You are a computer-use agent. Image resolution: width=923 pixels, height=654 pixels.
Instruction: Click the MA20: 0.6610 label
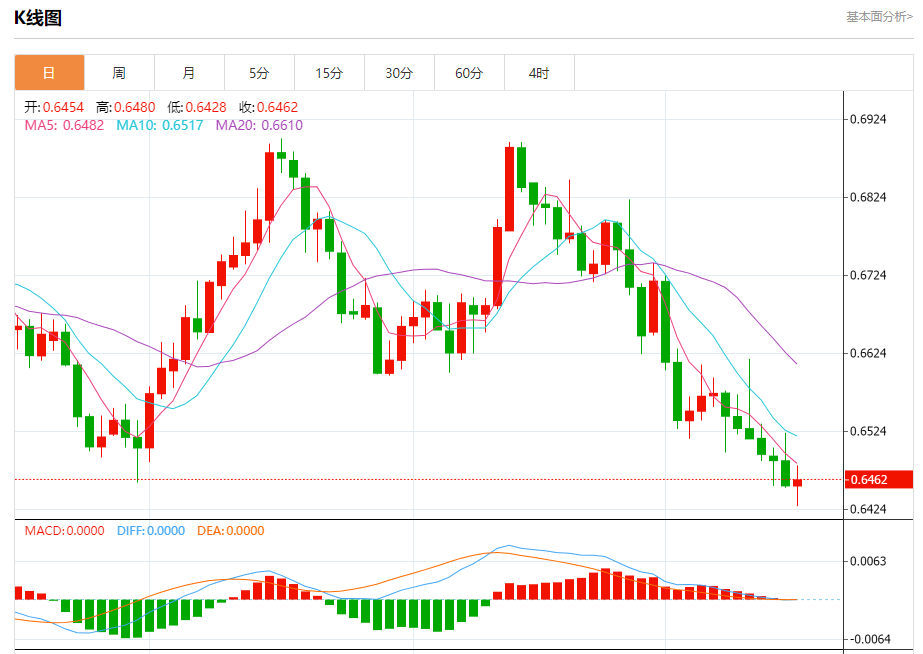click(259, 125)
